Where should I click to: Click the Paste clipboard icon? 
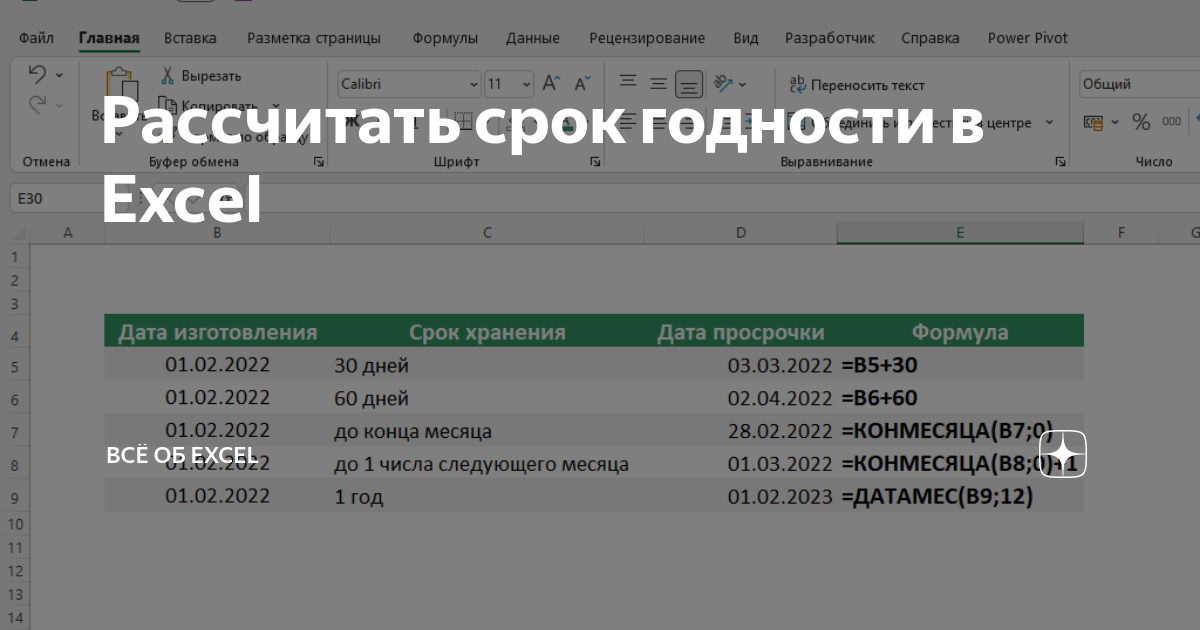point(121,86)
